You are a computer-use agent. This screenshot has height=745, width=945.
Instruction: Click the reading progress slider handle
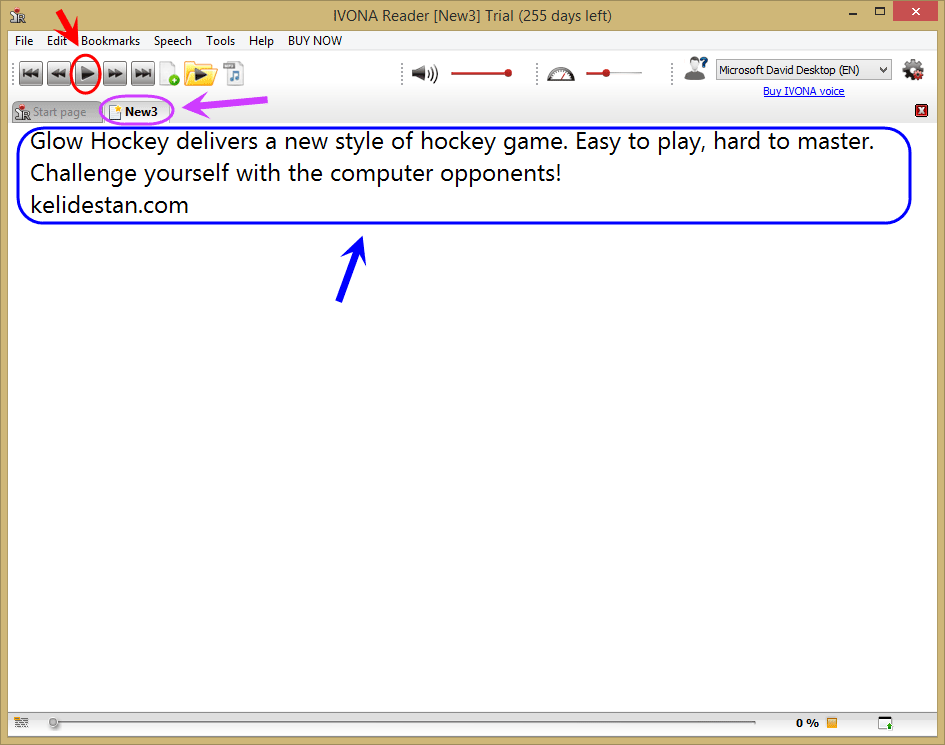(x=54, y=722)
